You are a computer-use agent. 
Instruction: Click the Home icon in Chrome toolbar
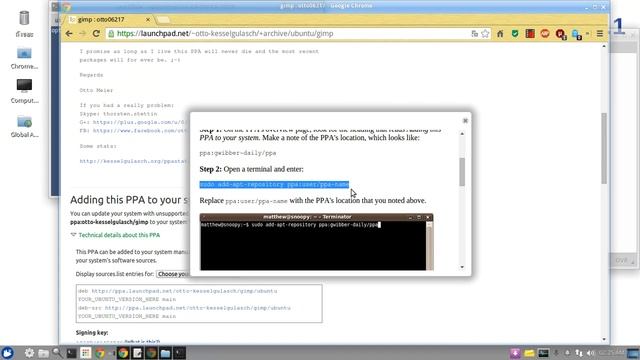tap(500, 34)
